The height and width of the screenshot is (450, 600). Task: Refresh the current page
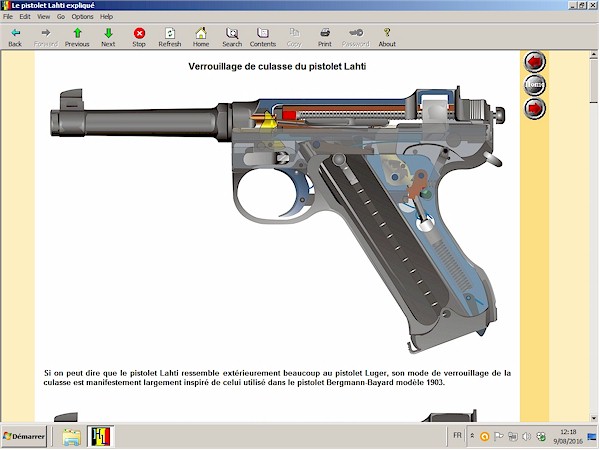click(170, 37)
